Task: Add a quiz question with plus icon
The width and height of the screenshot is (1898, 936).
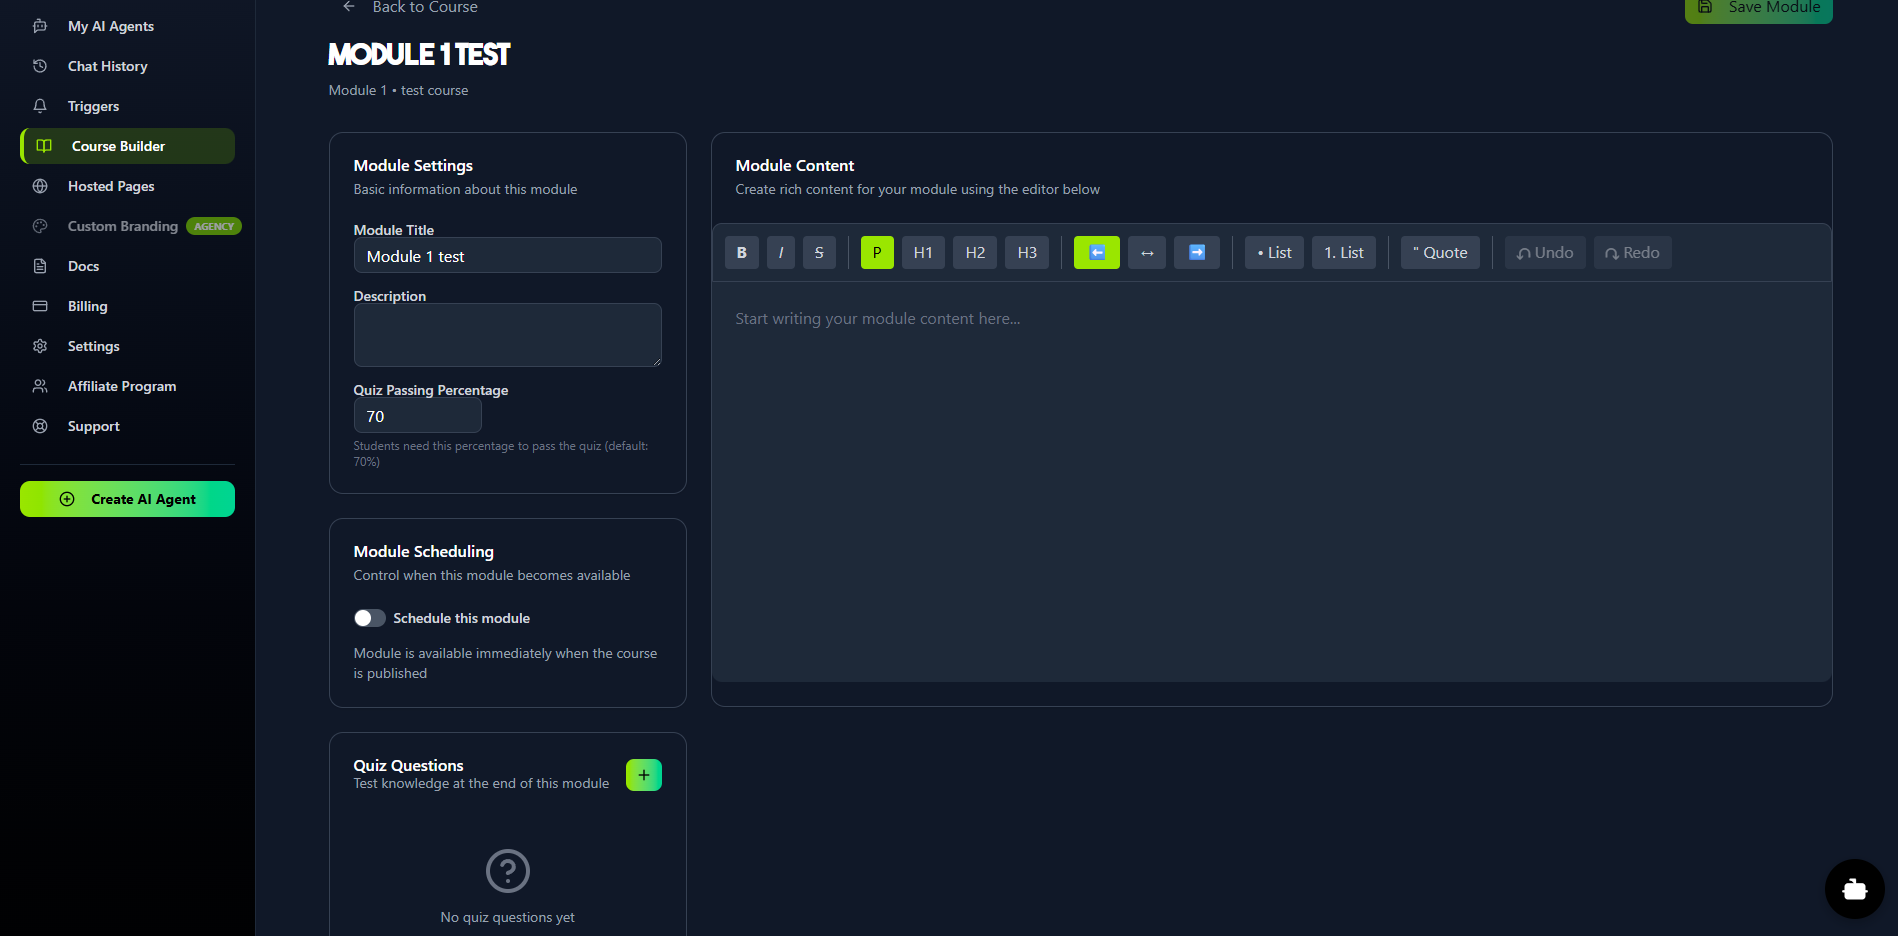Action: 643,775
